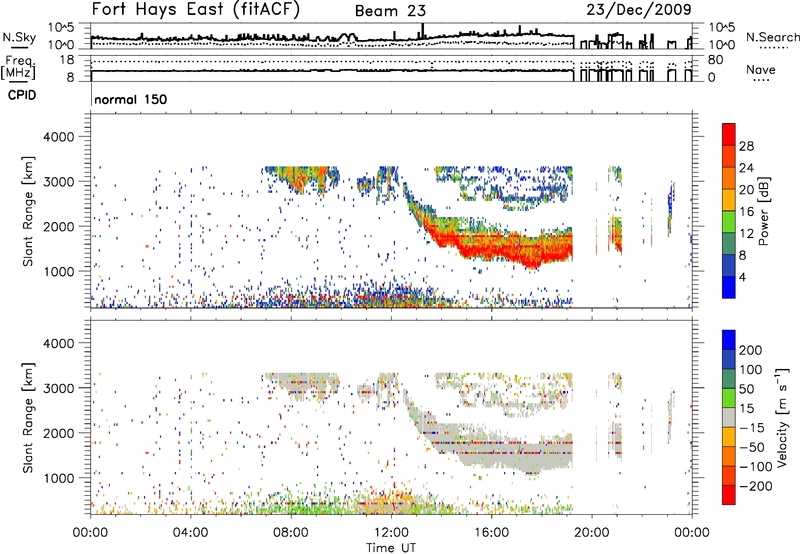Viewport: 800px width, 554px height.
Task: Click the '80' Nave axis tick
Action: coord(715,60)
